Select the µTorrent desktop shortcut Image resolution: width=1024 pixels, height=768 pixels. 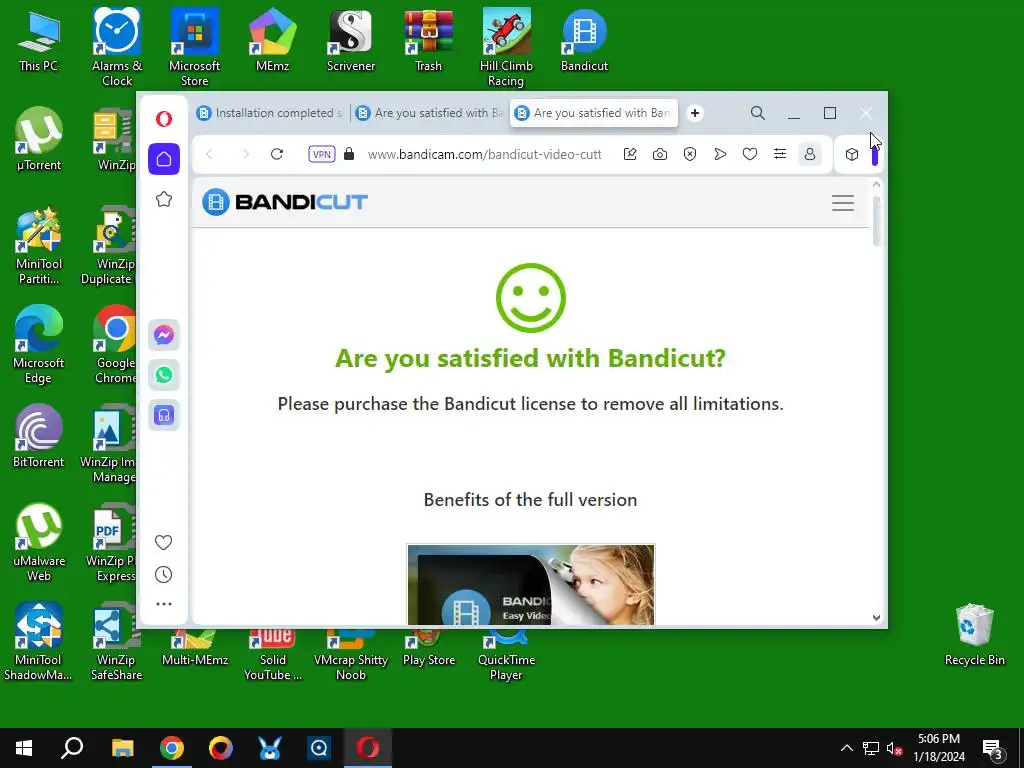coord(39,139)
